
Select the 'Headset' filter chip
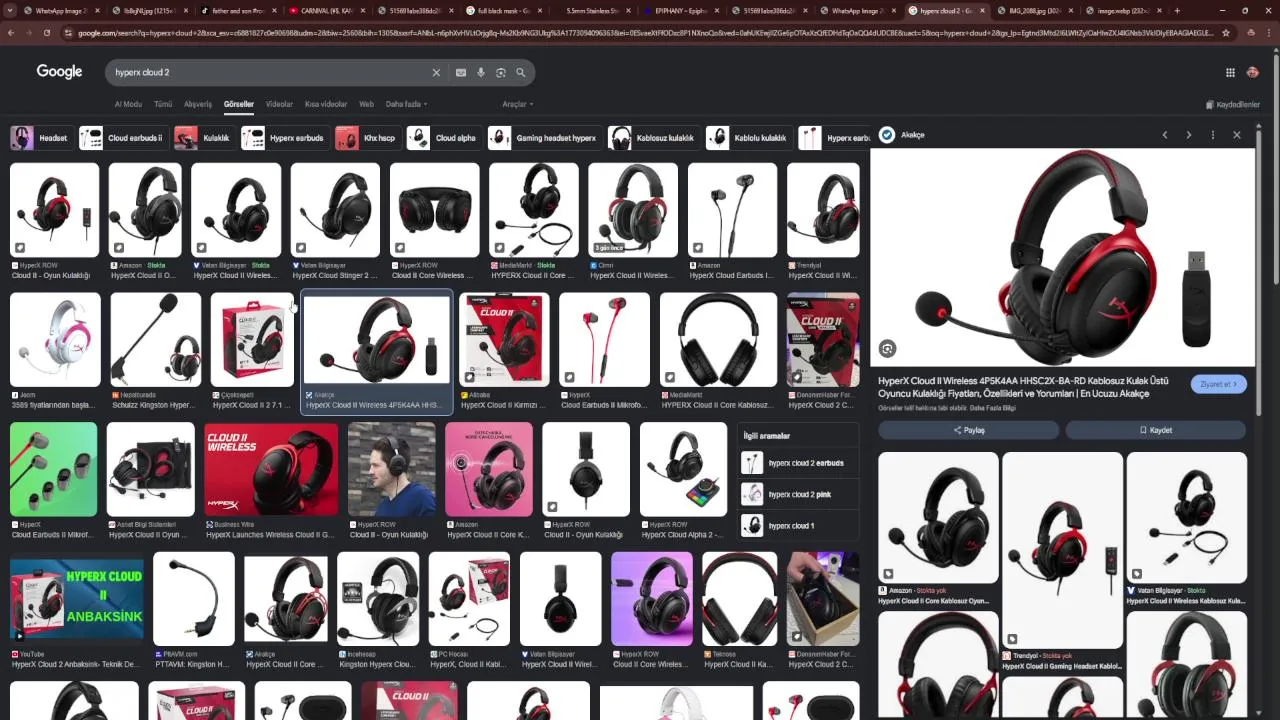pos(40,138)
